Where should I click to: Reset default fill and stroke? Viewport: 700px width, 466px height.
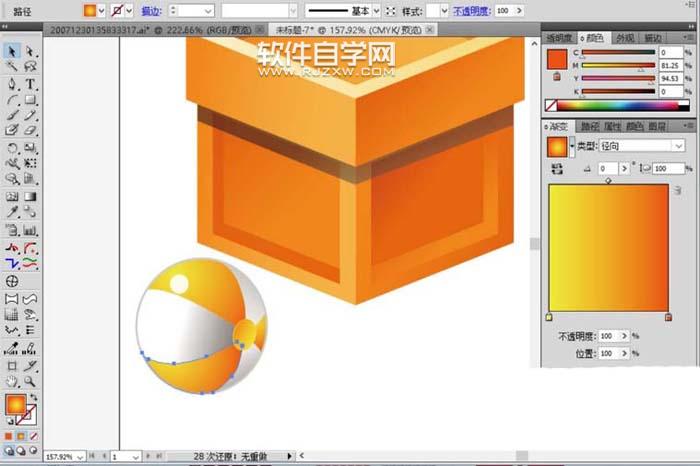(10, 421)
